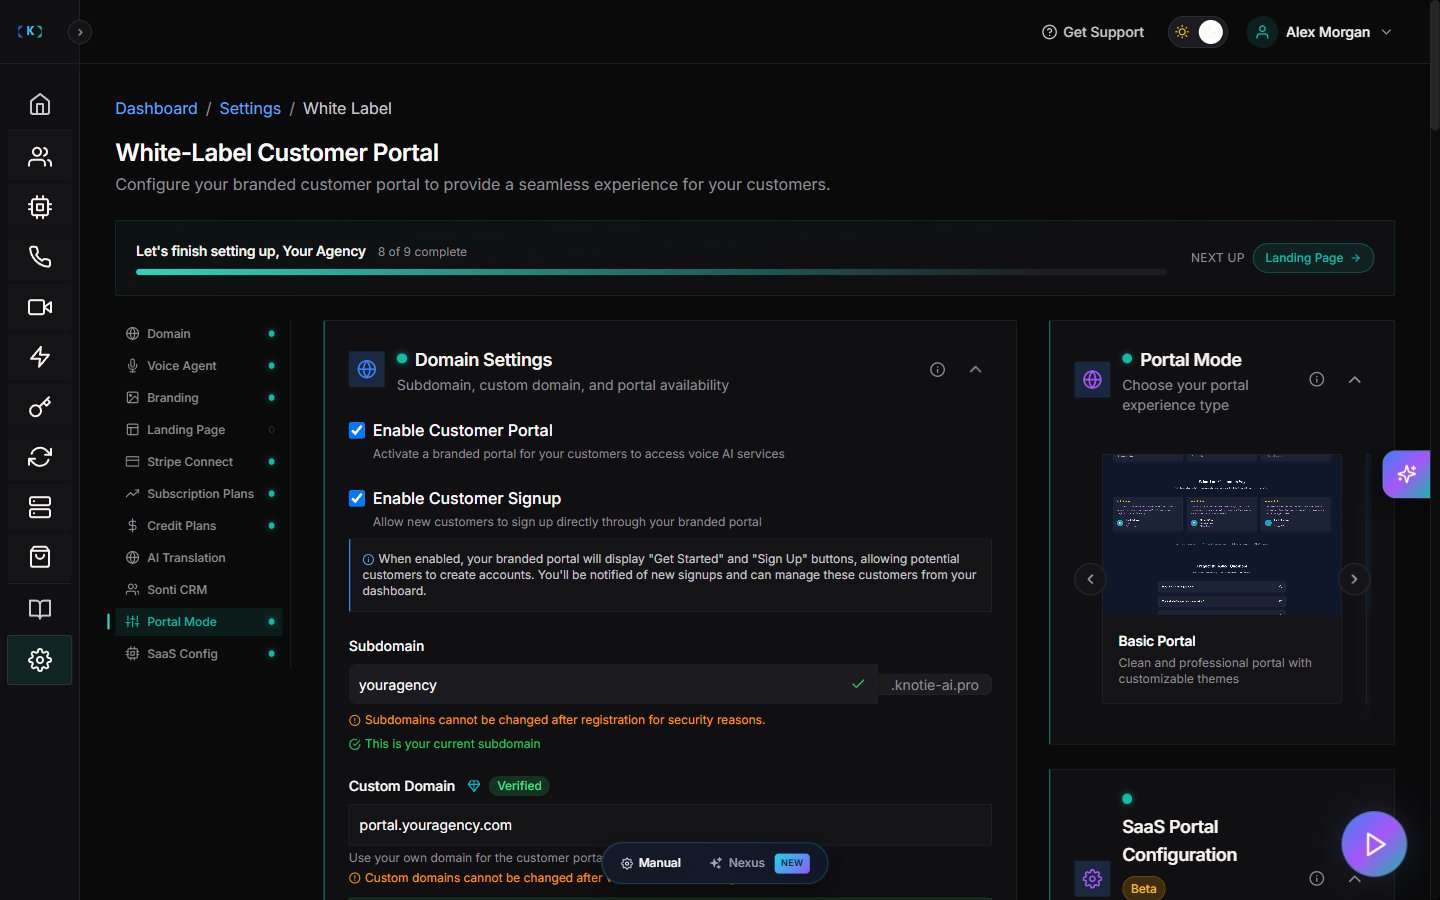Click the Beta badge

(1143, 888)
